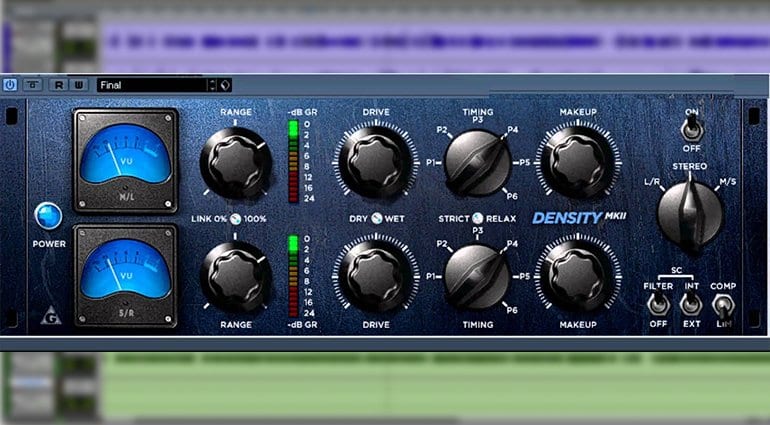This screenshot has height=425, width=770.
Task: Click the R read automation button
Action: coord(59,85)
